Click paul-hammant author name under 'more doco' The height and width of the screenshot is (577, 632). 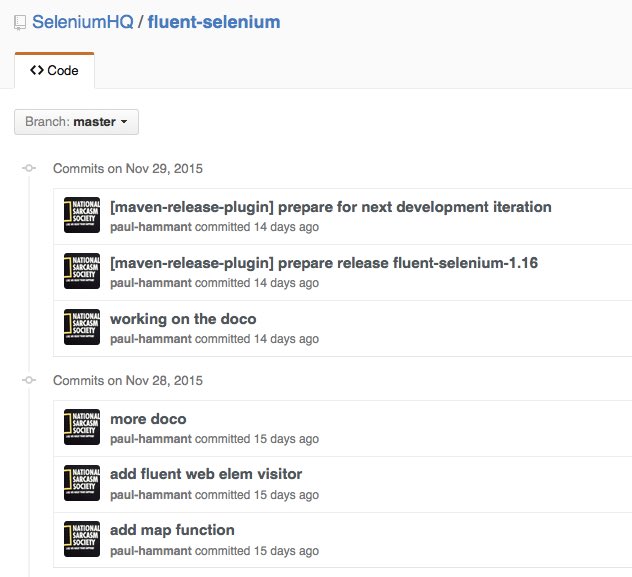tap(151, 439)
